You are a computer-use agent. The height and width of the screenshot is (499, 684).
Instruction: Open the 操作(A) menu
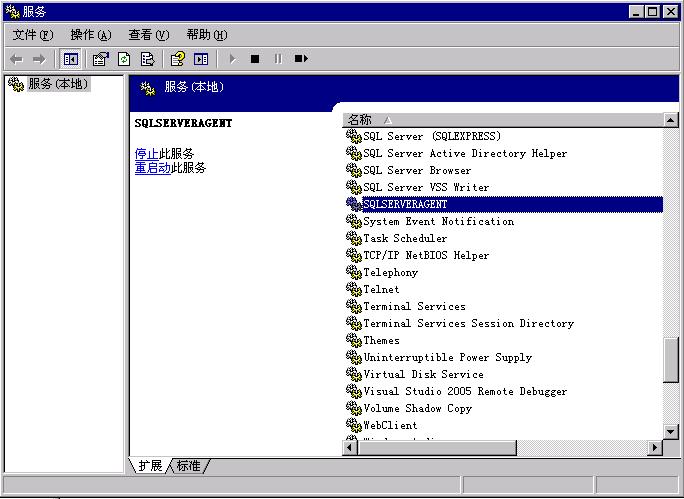pos(91,35)
